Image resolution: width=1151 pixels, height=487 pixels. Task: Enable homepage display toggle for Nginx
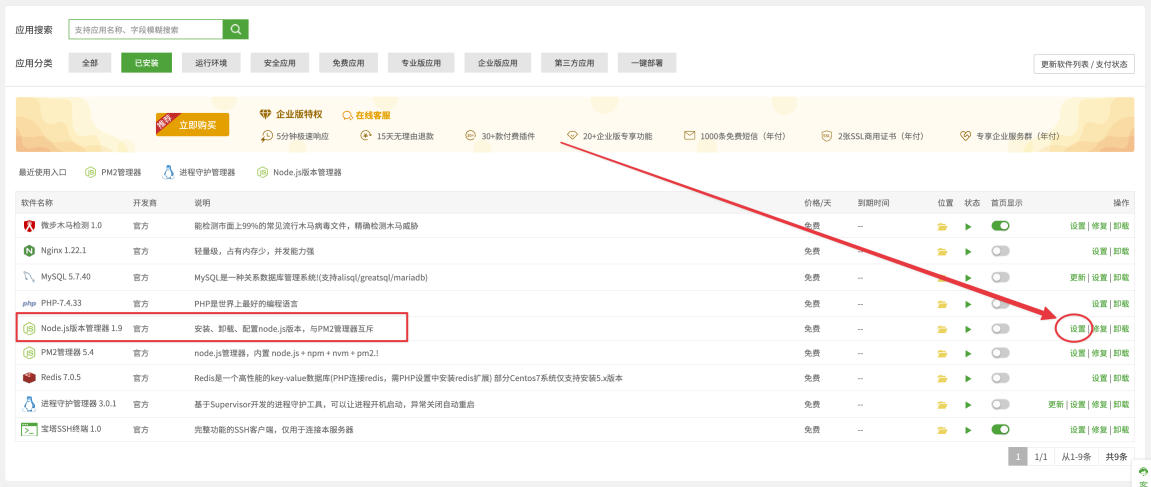tap(1000, 252)
